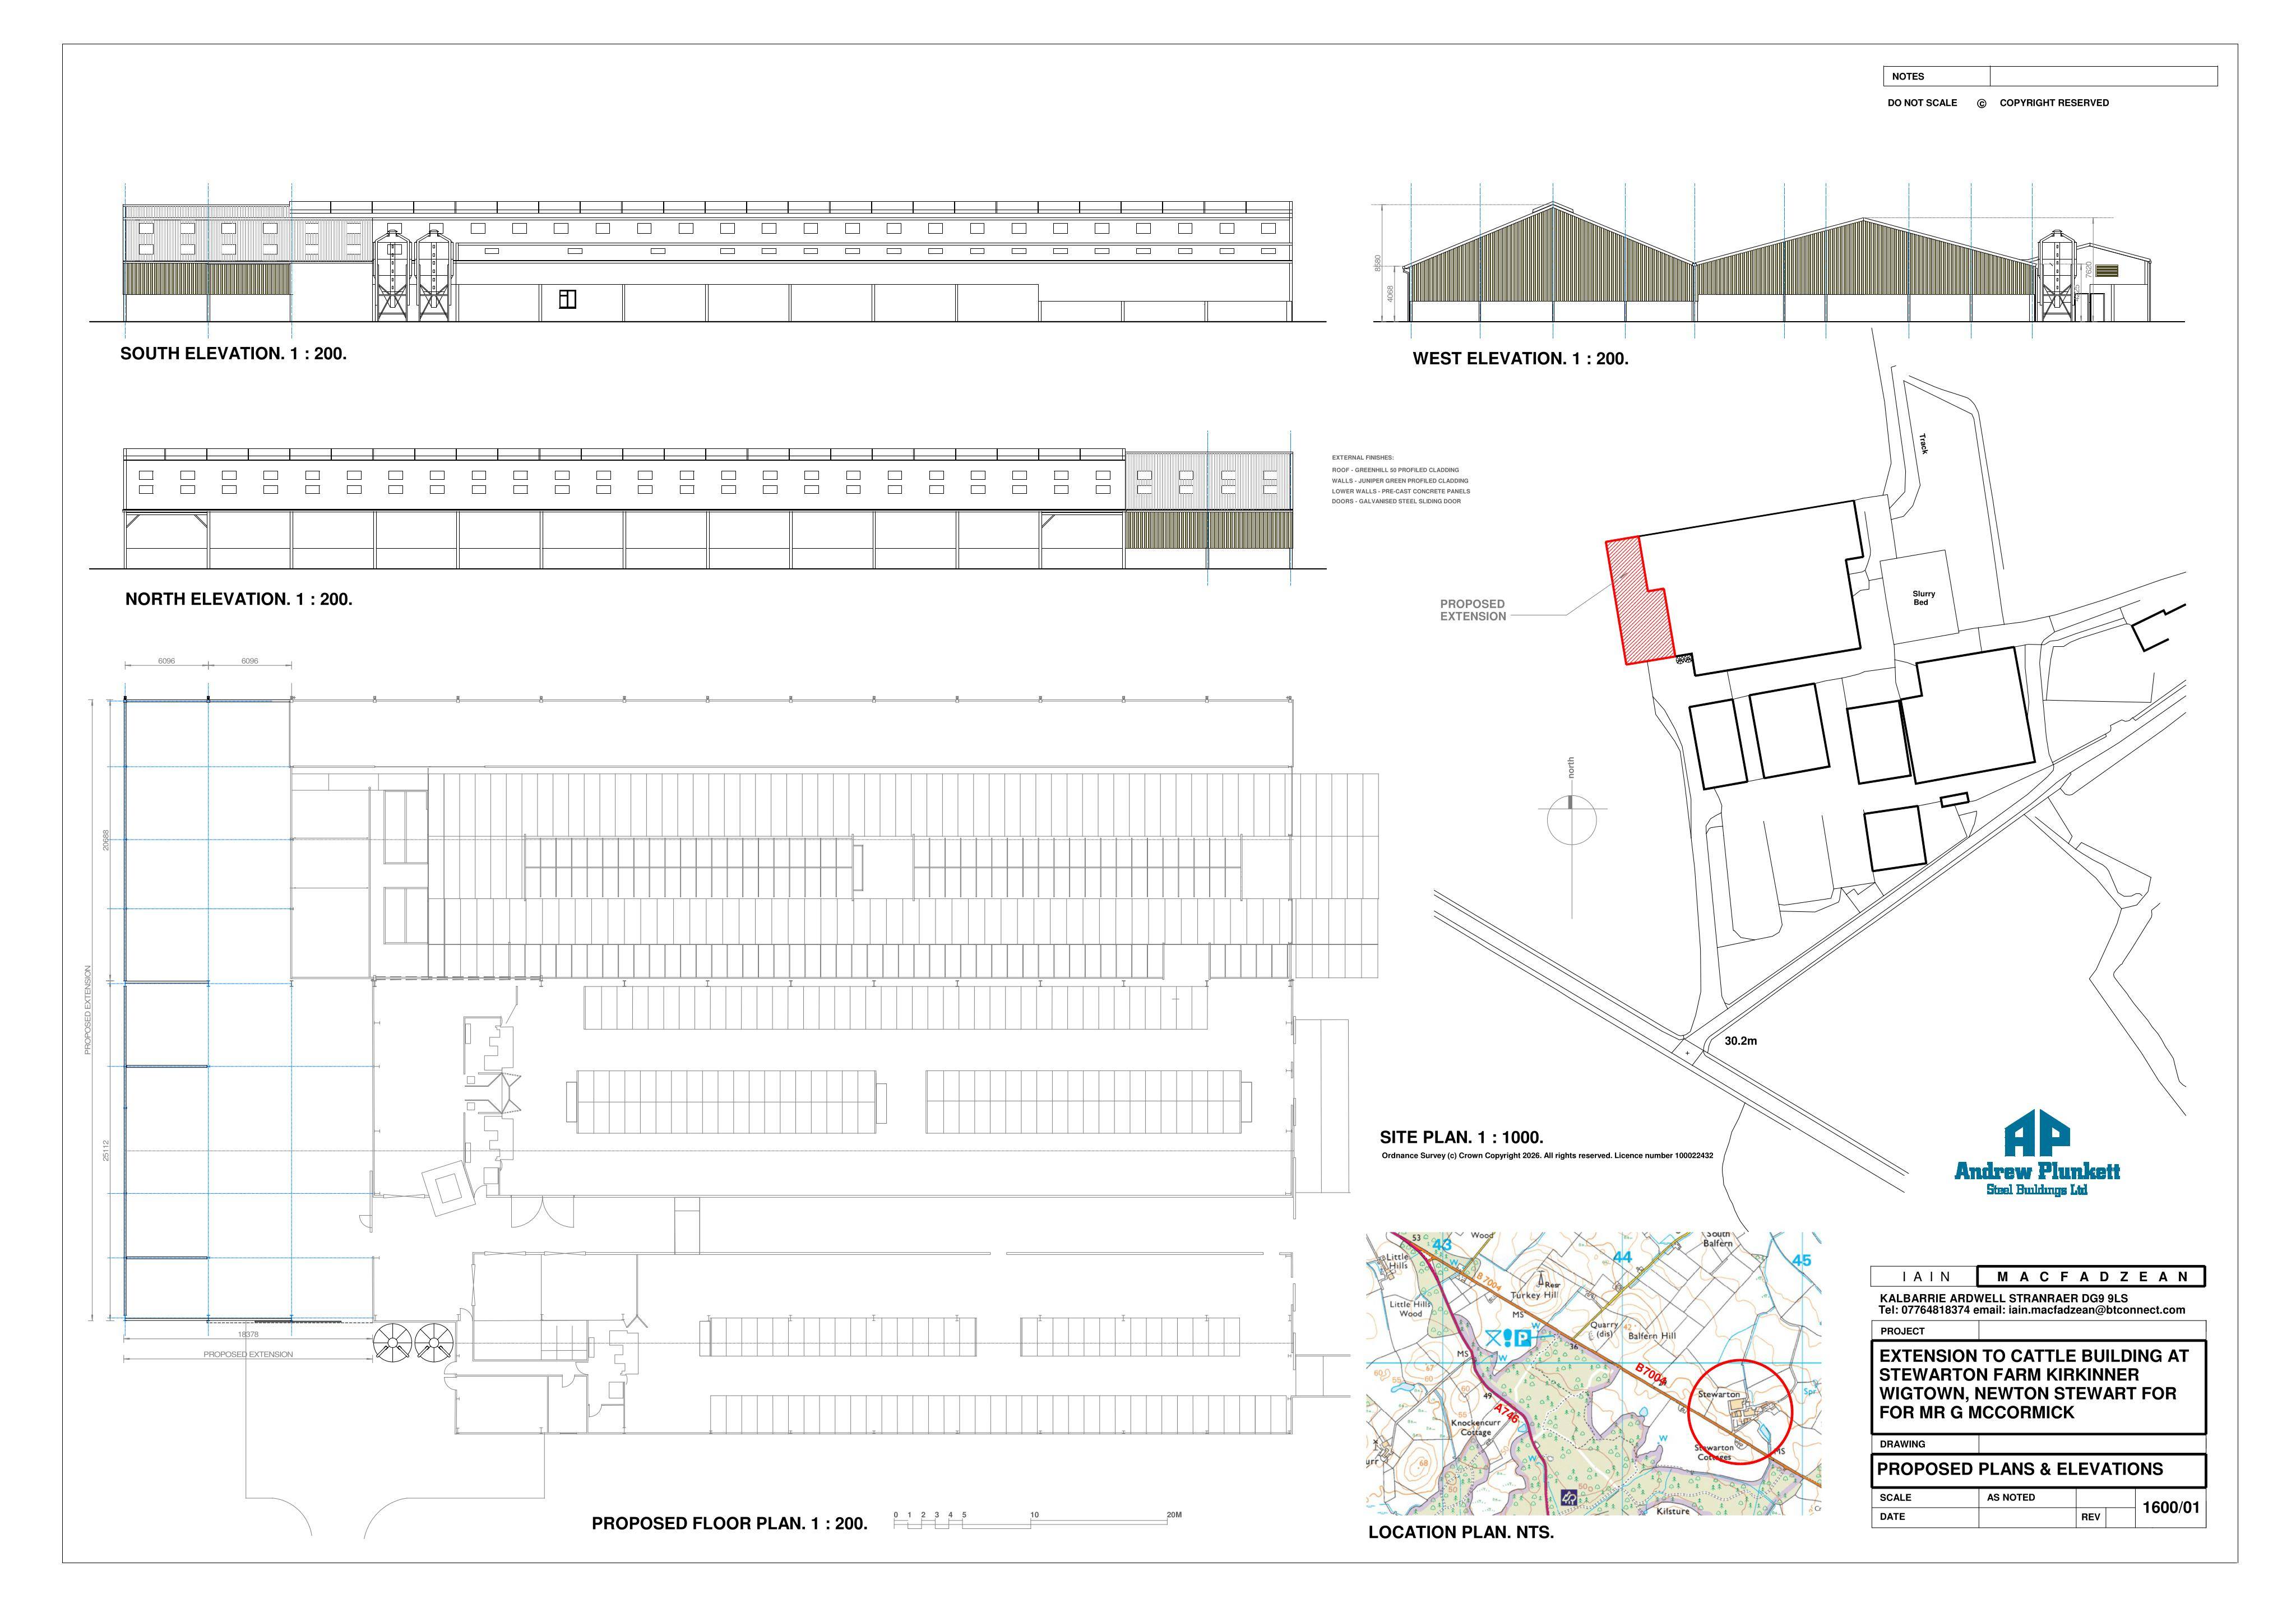Click the blue parking P icon on the location map
Image resolution: width=2296 pixels, height=1622 pixels.
pos(1522,1338)
